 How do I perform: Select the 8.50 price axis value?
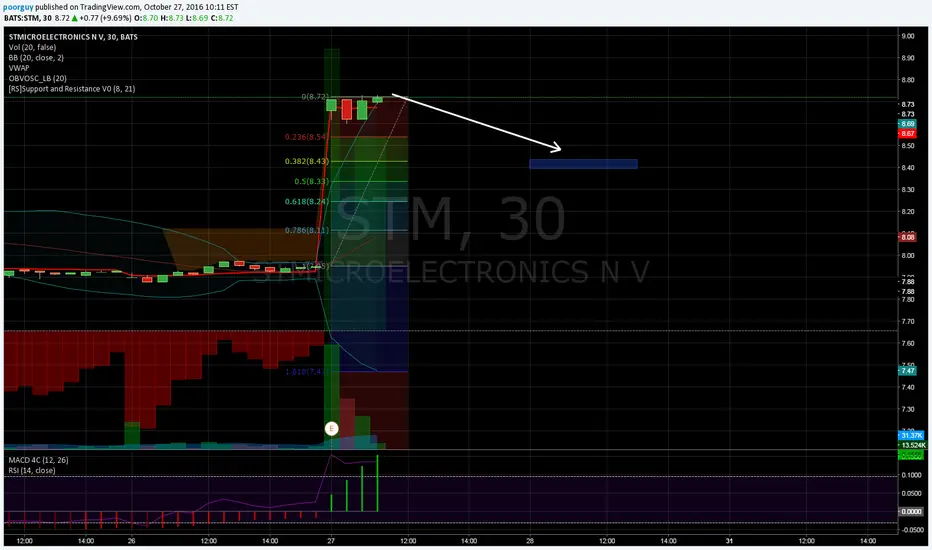(x=908, y=146)
